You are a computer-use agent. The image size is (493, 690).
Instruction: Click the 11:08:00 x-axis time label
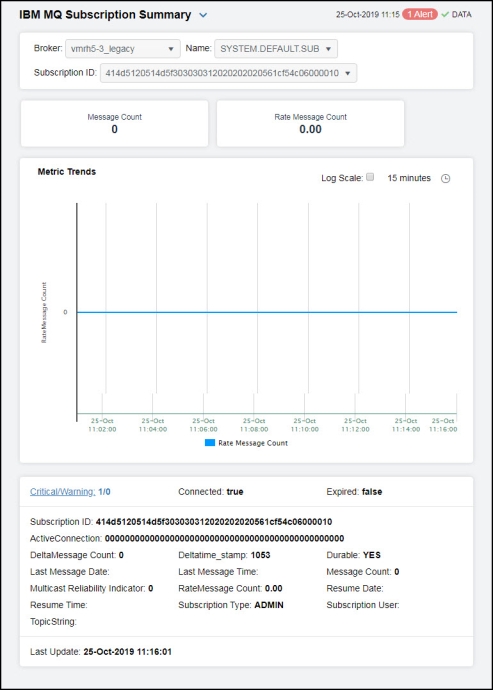click(x=254, y=425)
